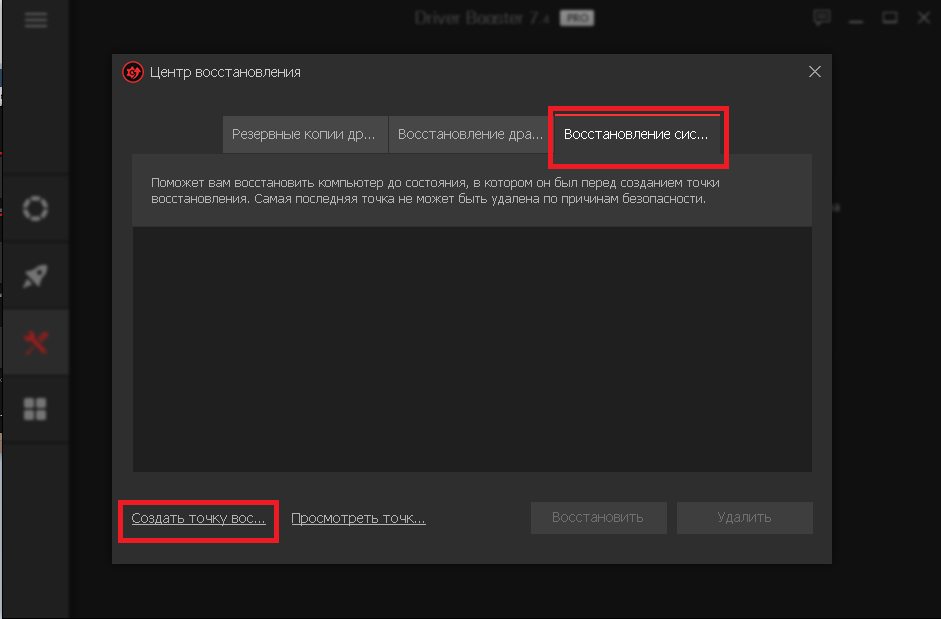Click the empty restore points list area
Screen dimensions: 941x619
[x=472, y=348]
